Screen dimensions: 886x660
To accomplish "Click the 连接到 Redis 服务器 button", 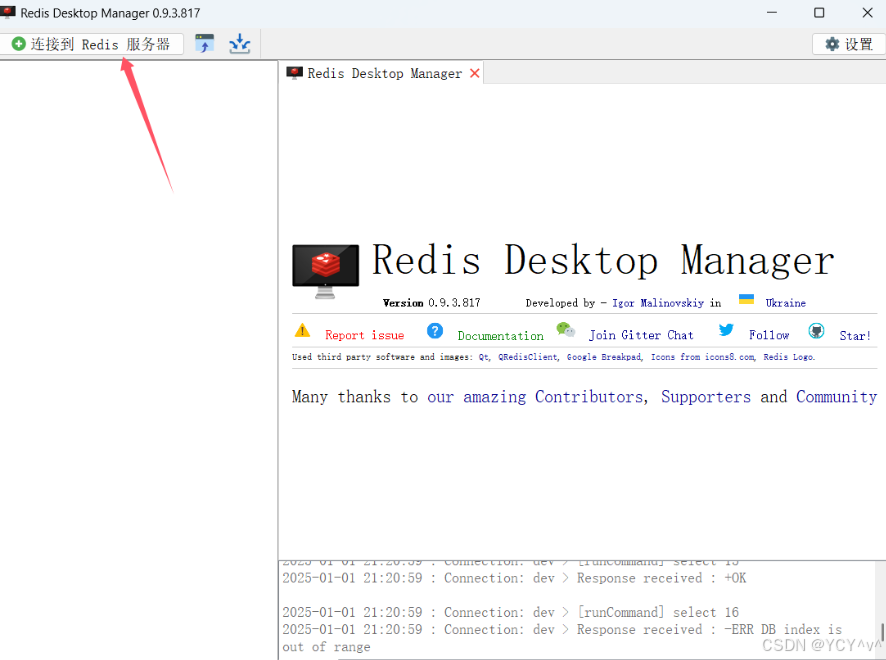I will tap(91, 44).
